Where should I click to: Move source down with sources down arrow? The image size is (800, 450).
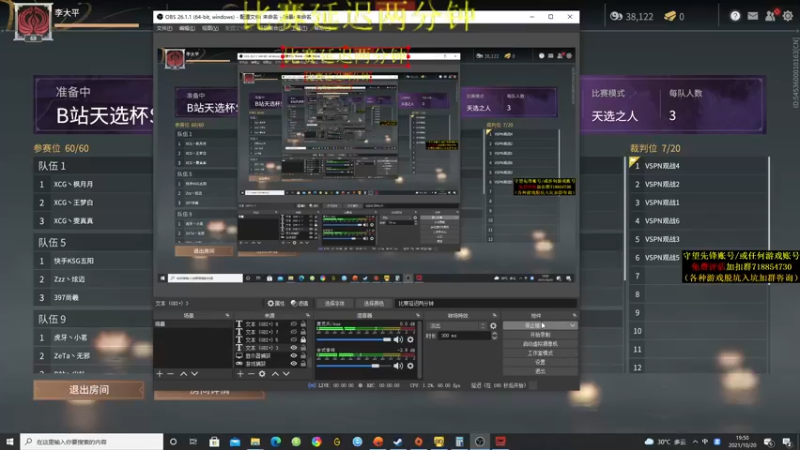286,374
